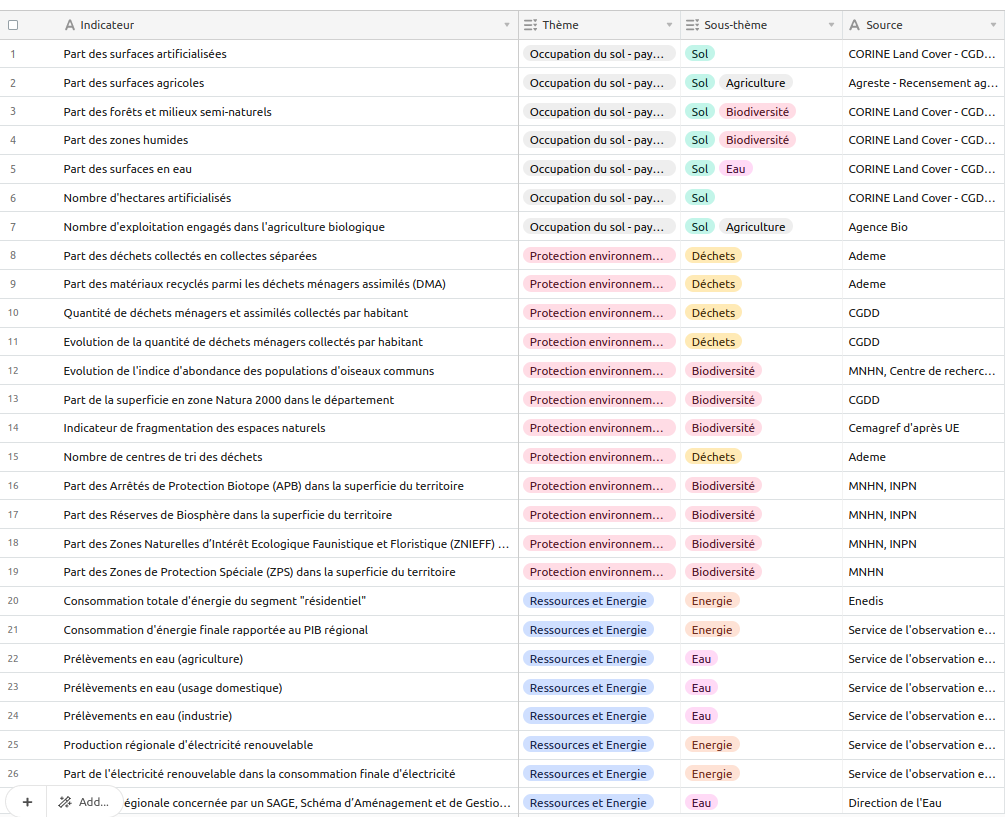Viewport: 1005px width, 817px height.
Task: Open the Thème column dropdown arrow
Action: coord(669,25)
